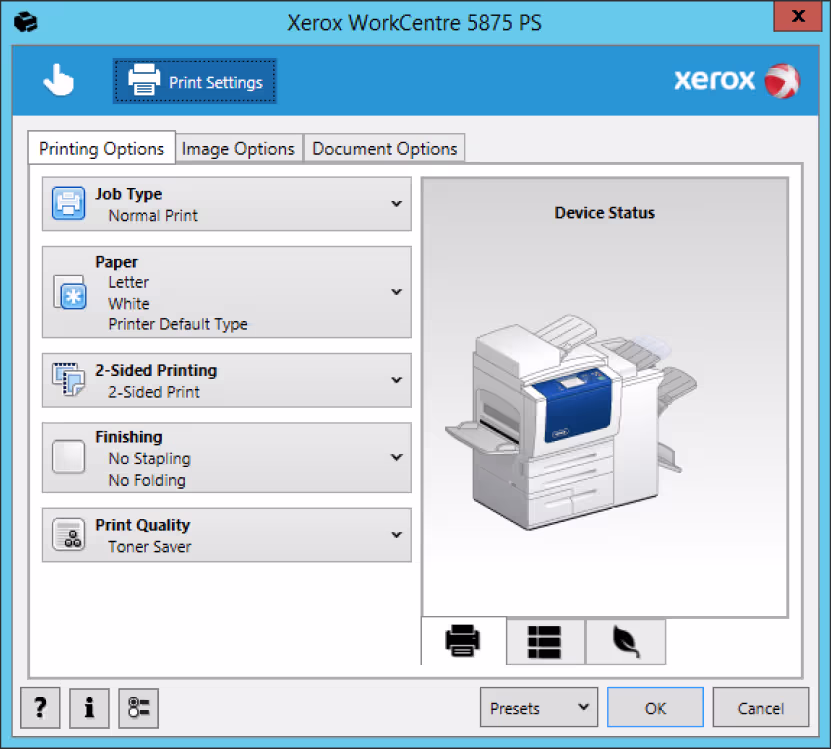The width and height of the screenshot is (831, 749).
Task: Open the Presets dropdown
Action: coord(539,708)
